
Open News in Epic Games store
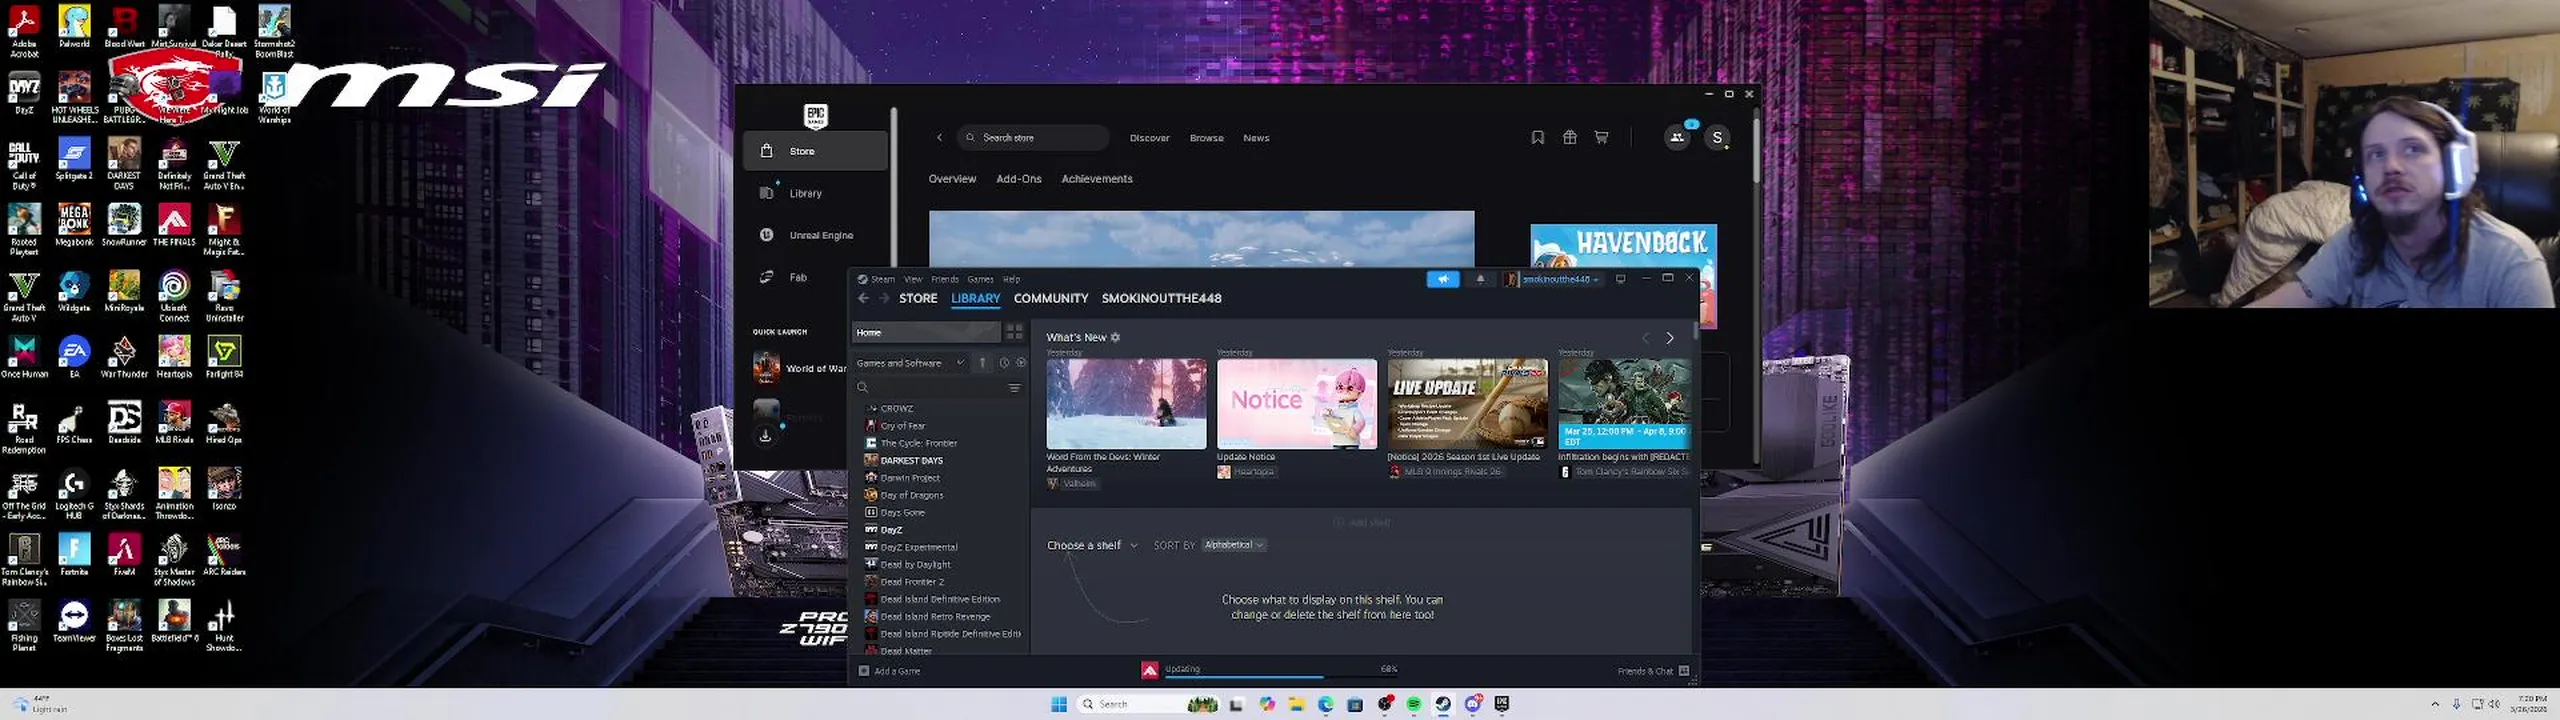pos(1256,138)
